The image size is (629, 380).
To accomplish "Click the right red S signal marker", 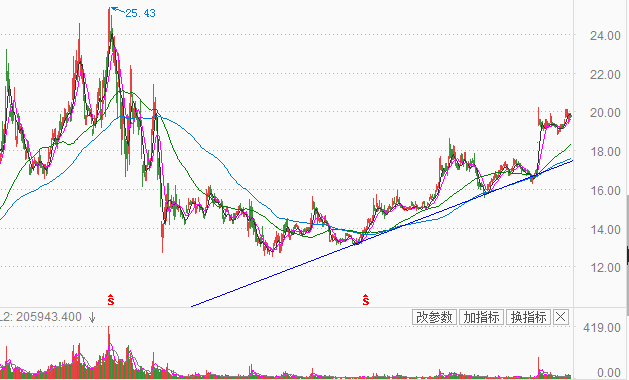I will (365, 299).
